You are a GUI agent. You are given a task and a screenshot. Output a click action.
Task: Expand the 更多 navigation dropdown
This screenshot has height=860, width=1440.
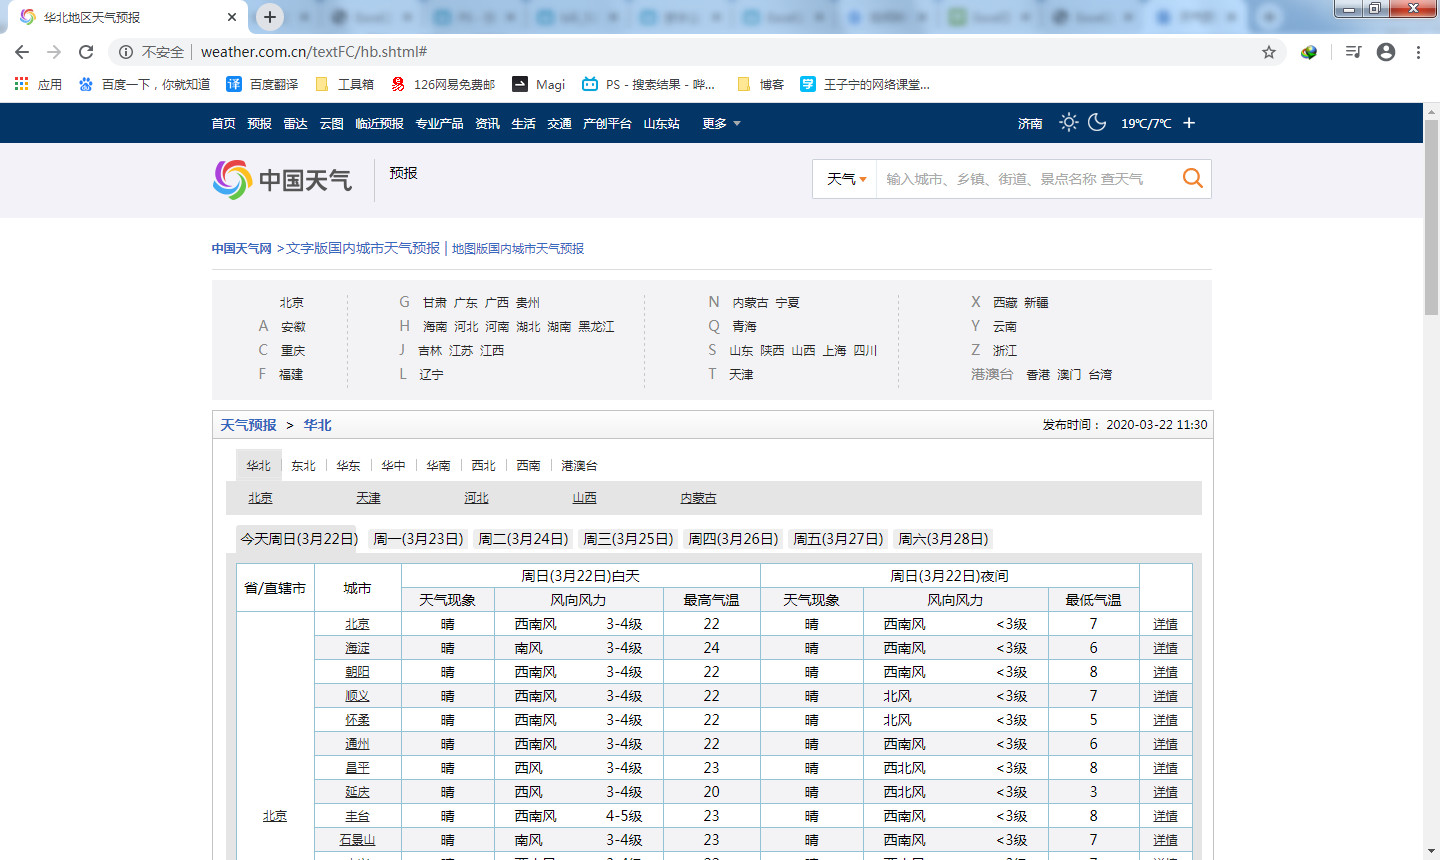pos(721,123)
